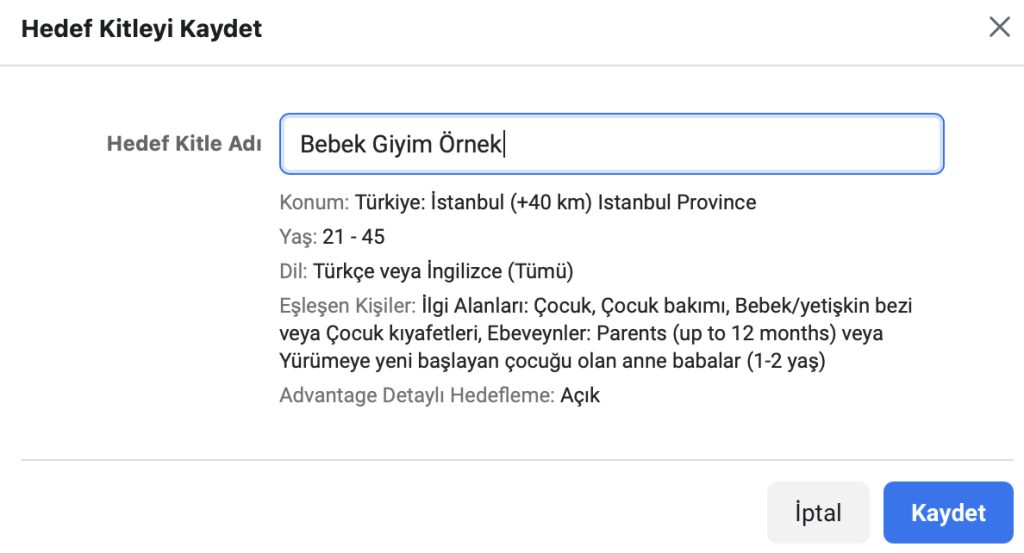1024x553 pixels.
Task: Save the audience with Kaydet
Action: tap(948, 513)
